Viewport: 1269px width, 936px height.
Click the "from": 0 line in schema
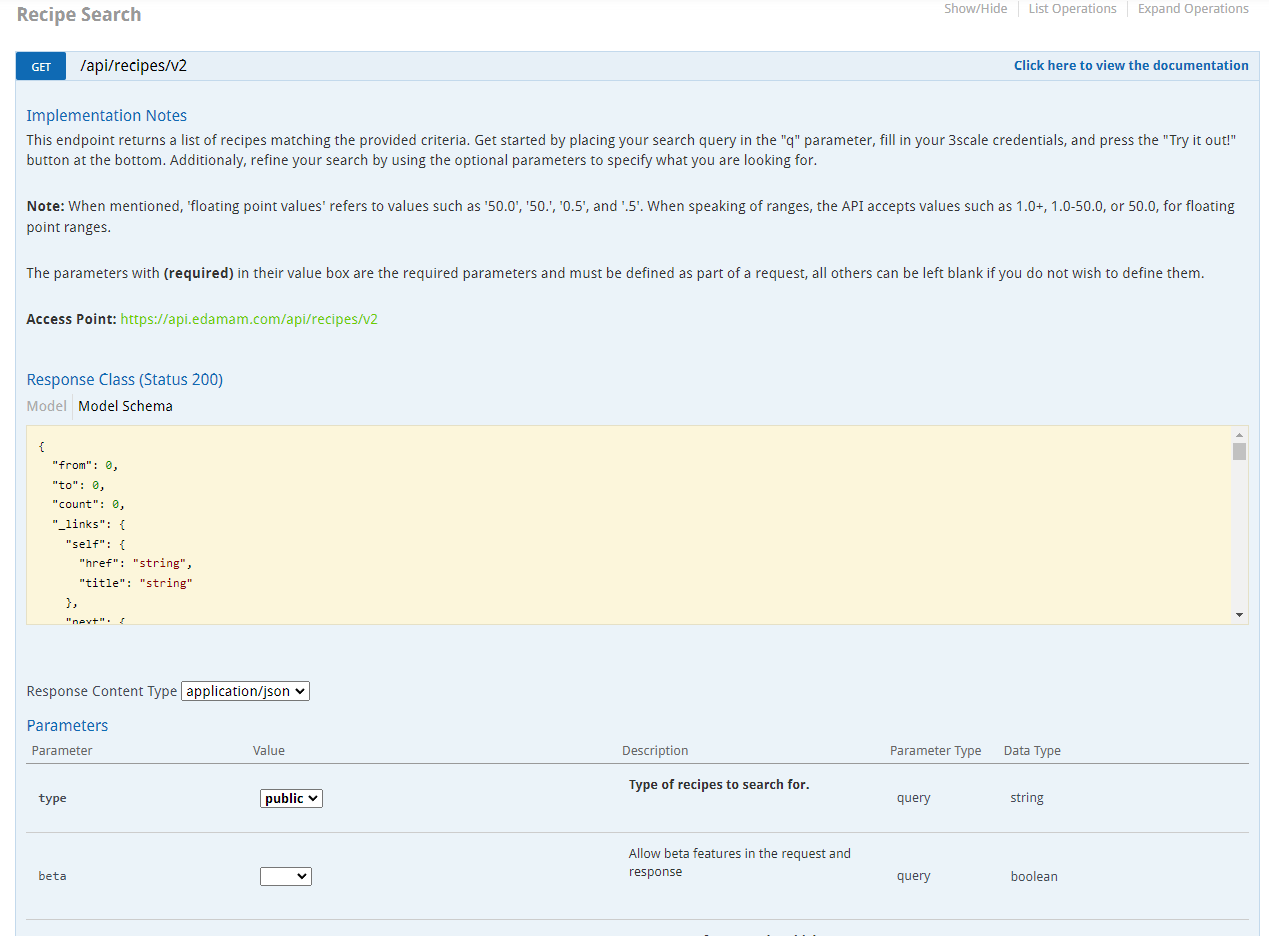(x=85, y=465)
